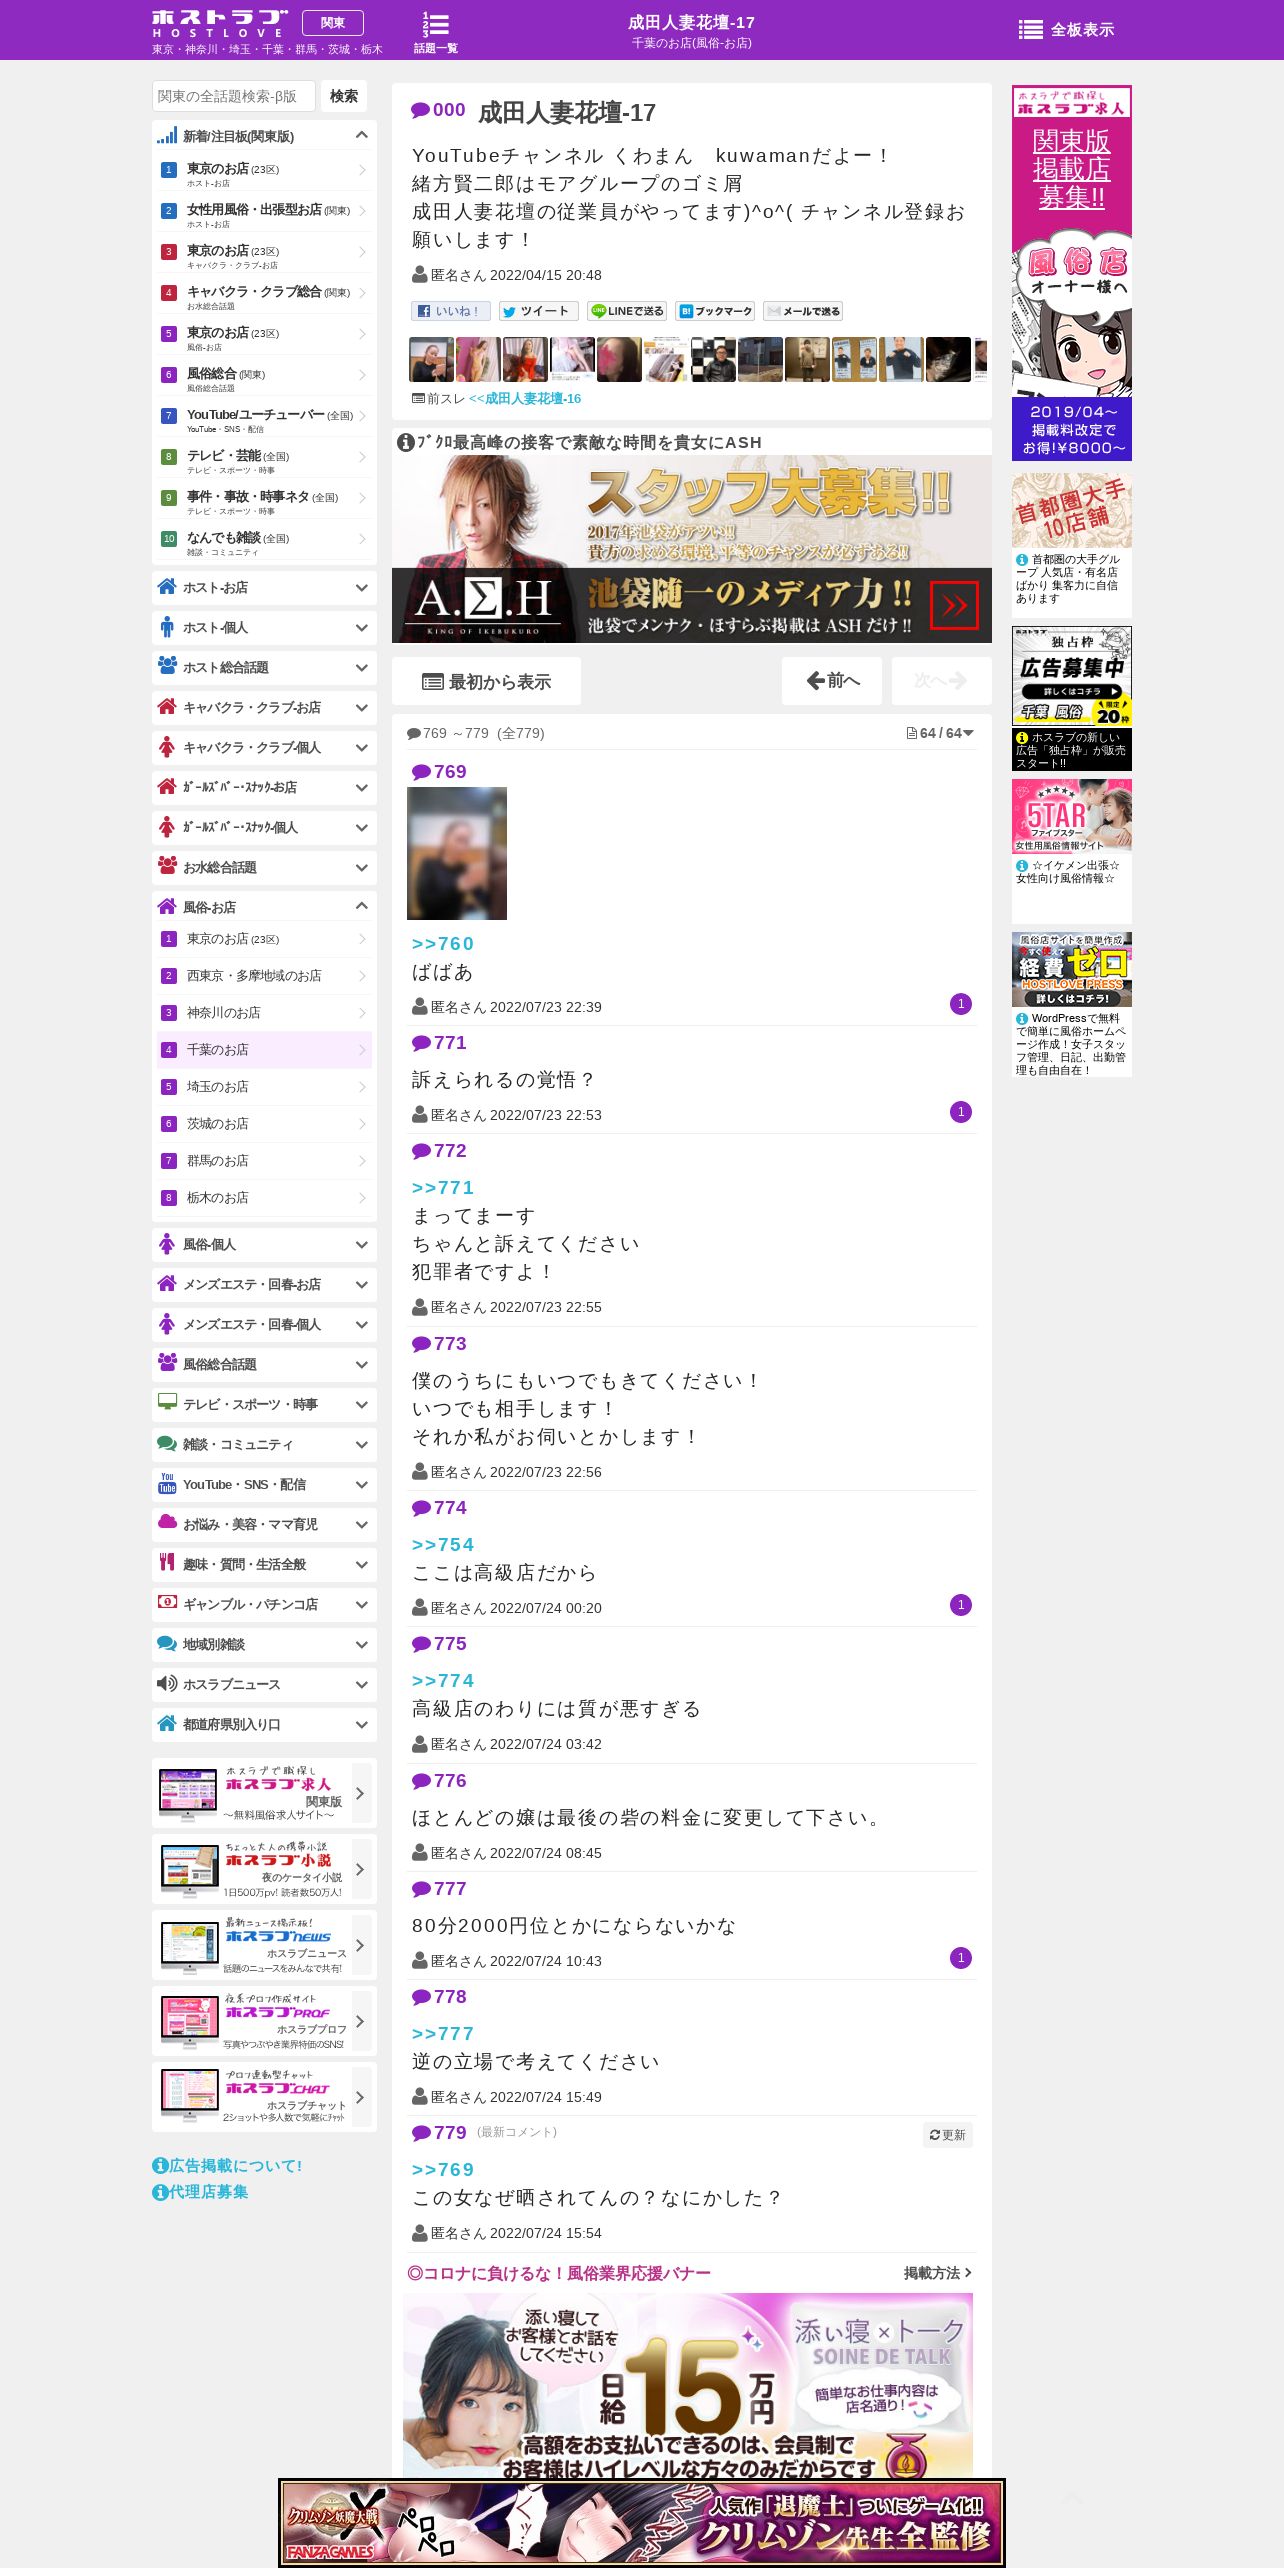Click the ツイート Twitter share button
The image size is (1284, 2568).
(x=539, y=311)
